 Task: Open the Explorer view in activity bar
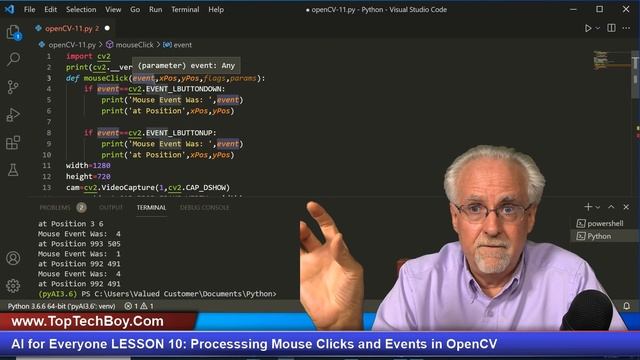click(x=13, y=32)
